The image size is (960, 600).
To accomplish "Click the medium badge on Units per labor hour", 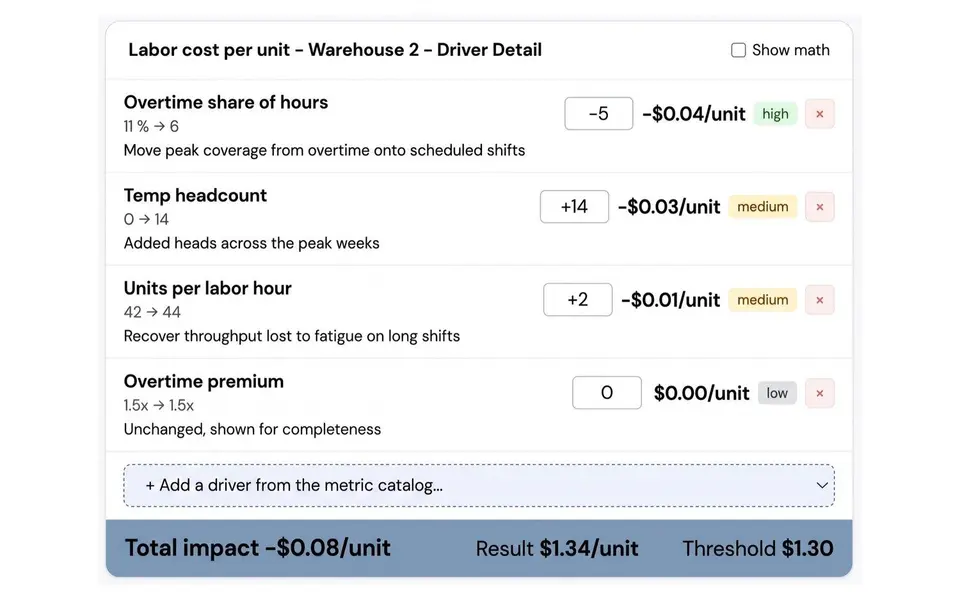I will [x=763, y=300].
